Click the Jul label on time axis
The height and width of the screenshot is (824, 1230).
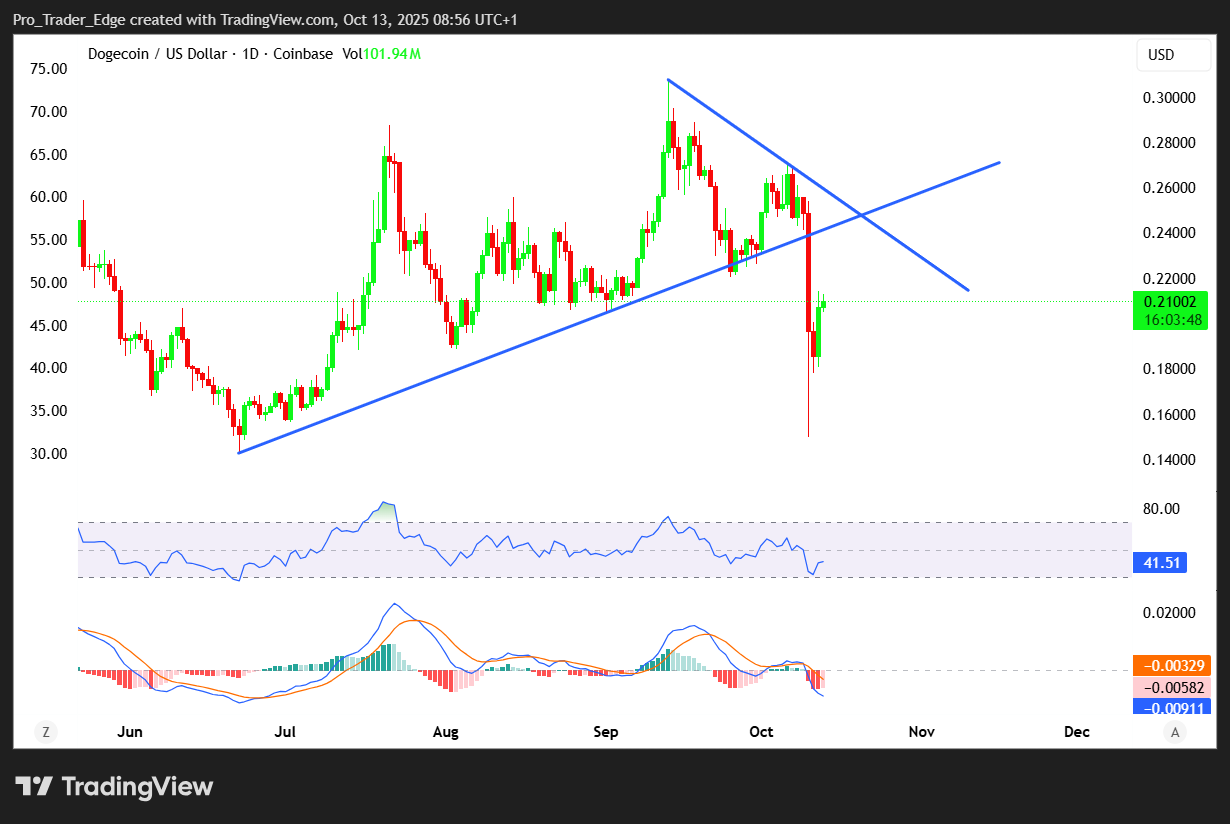(x=285, y=732)
